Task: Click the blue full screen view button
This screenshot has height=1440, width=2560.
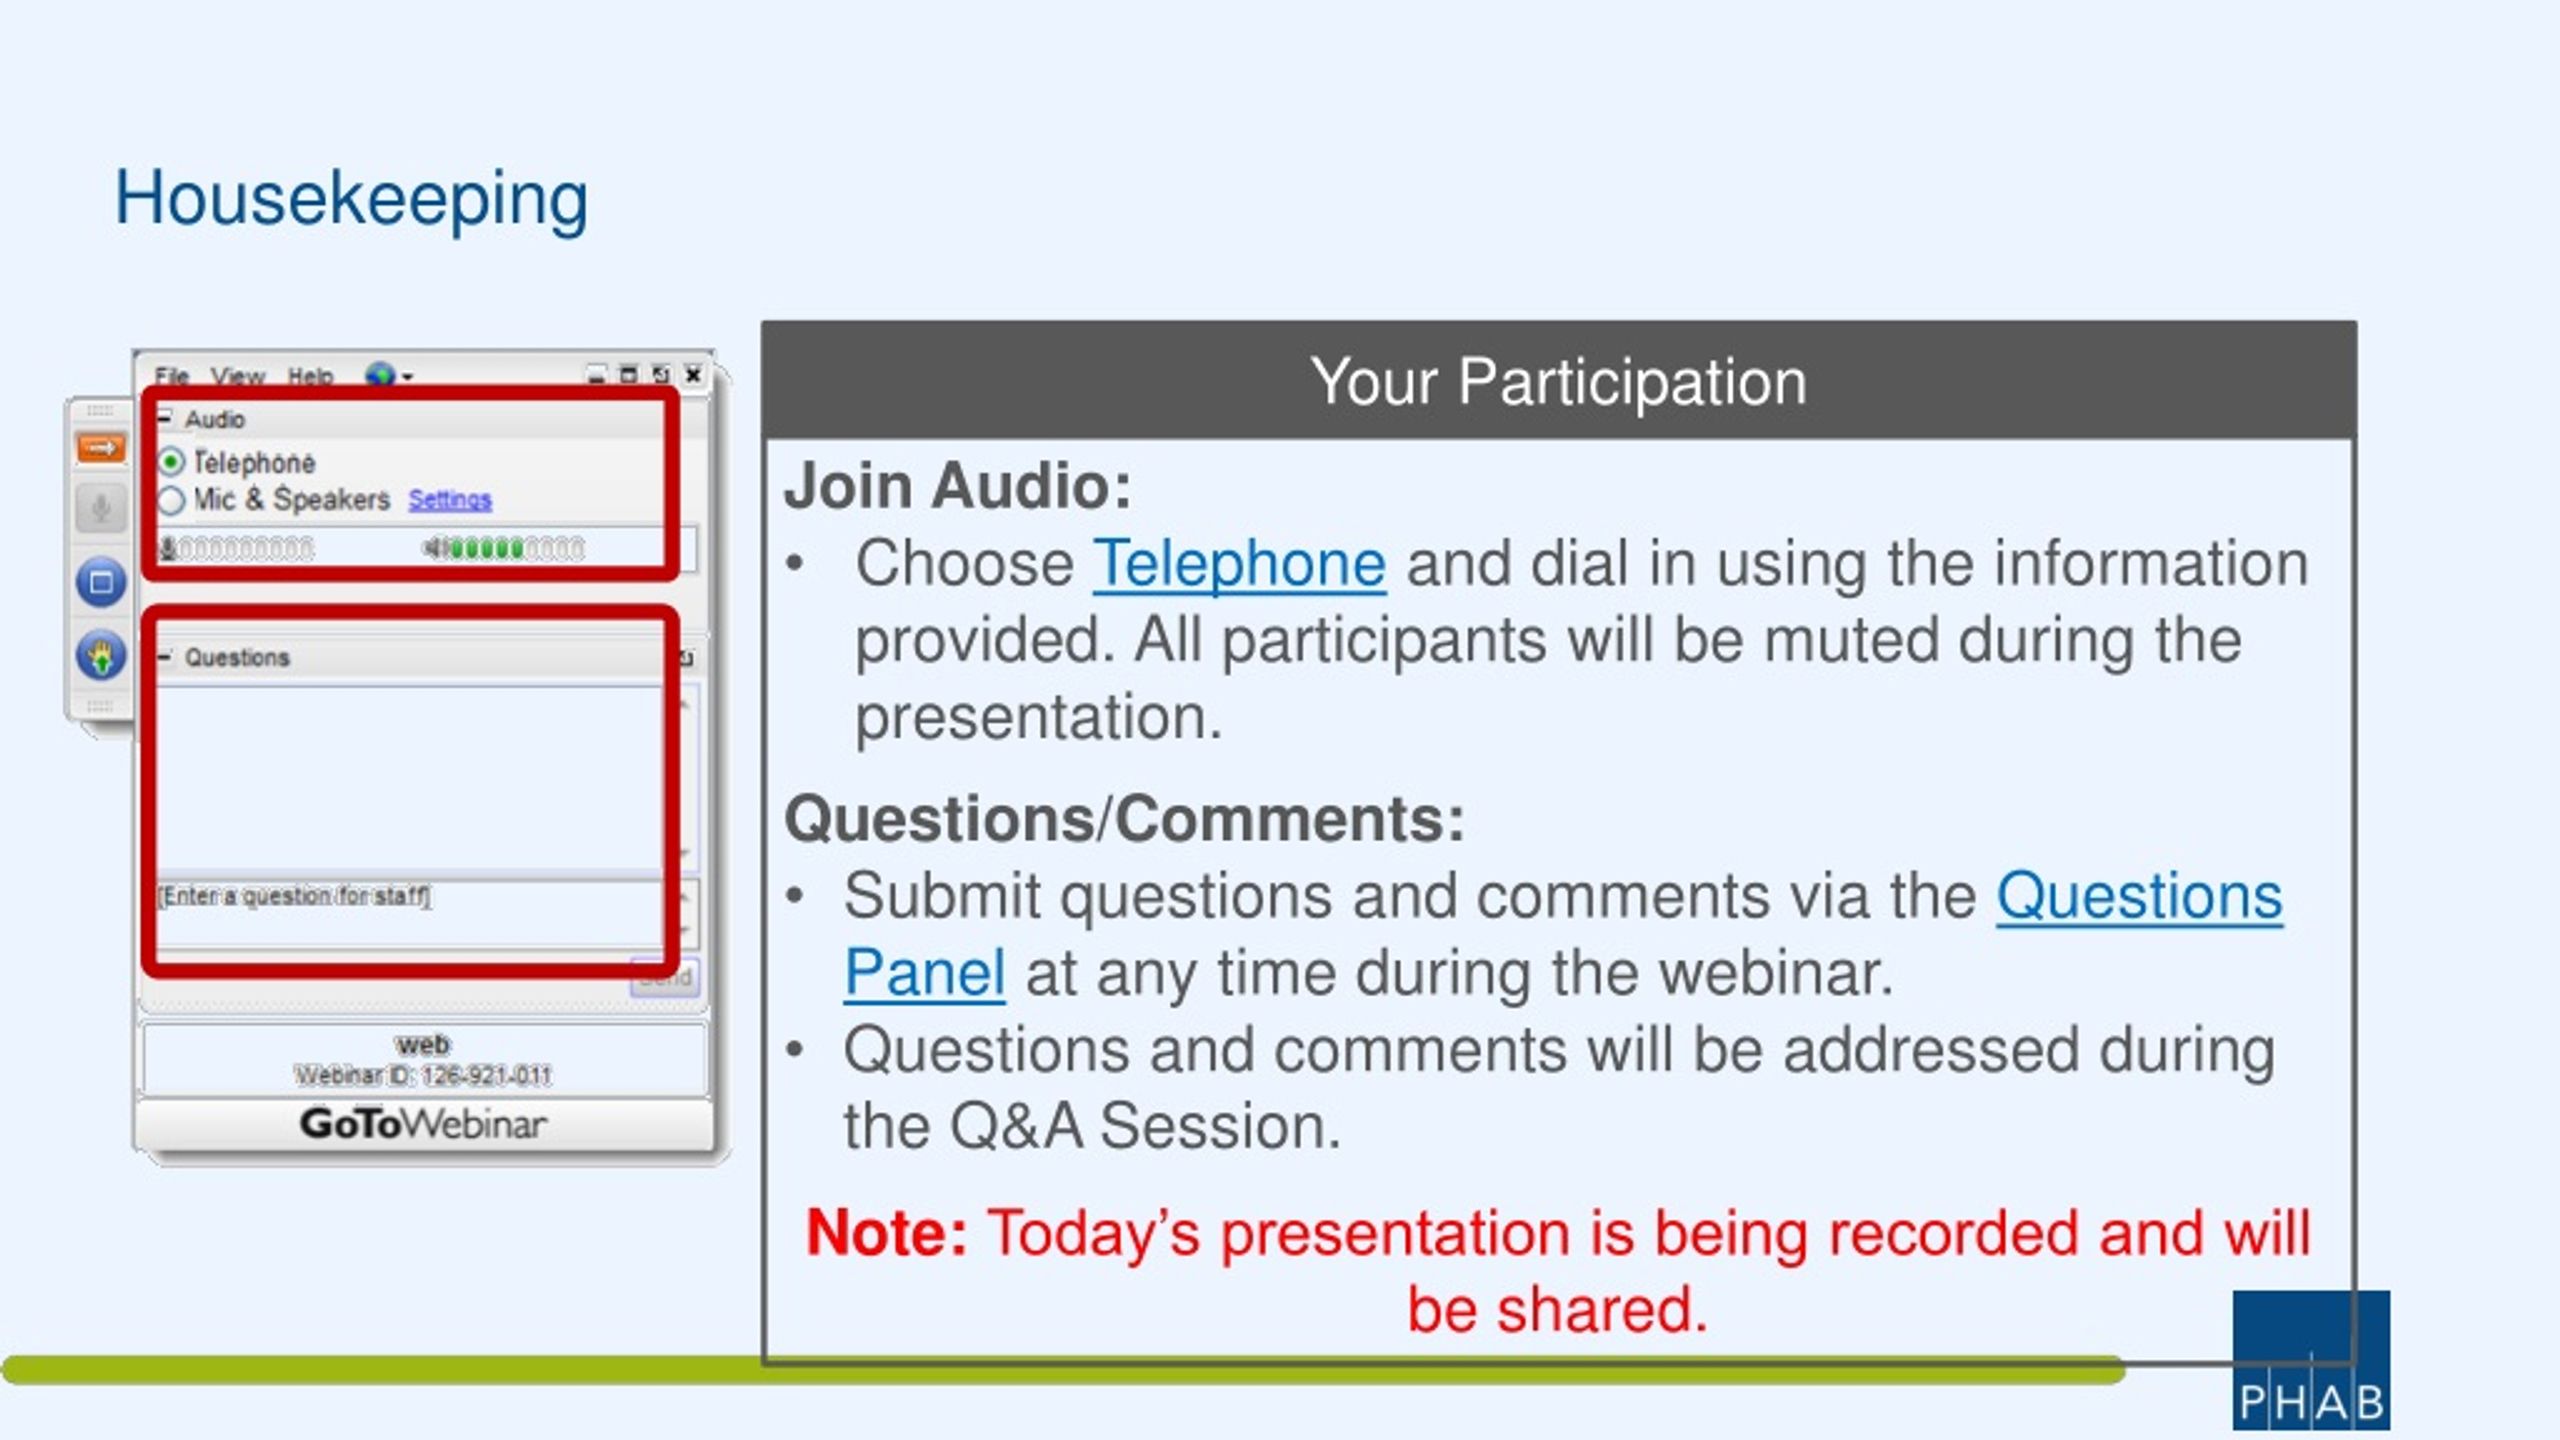Action: click(x=101, y=582)
